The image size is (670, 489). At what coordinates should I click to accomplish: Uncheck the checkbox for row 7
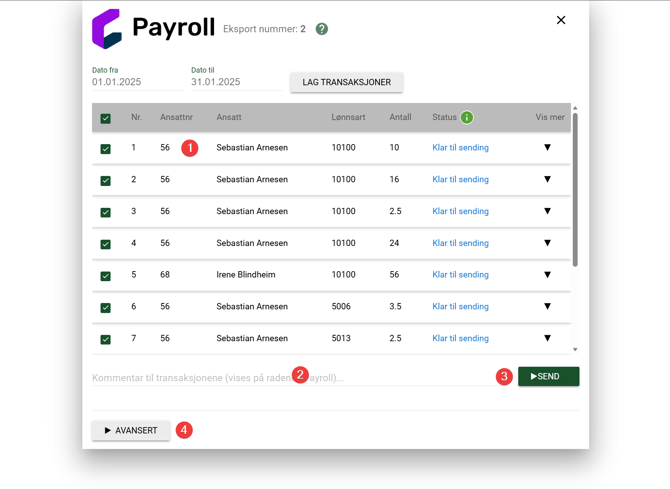coord(106,339)
